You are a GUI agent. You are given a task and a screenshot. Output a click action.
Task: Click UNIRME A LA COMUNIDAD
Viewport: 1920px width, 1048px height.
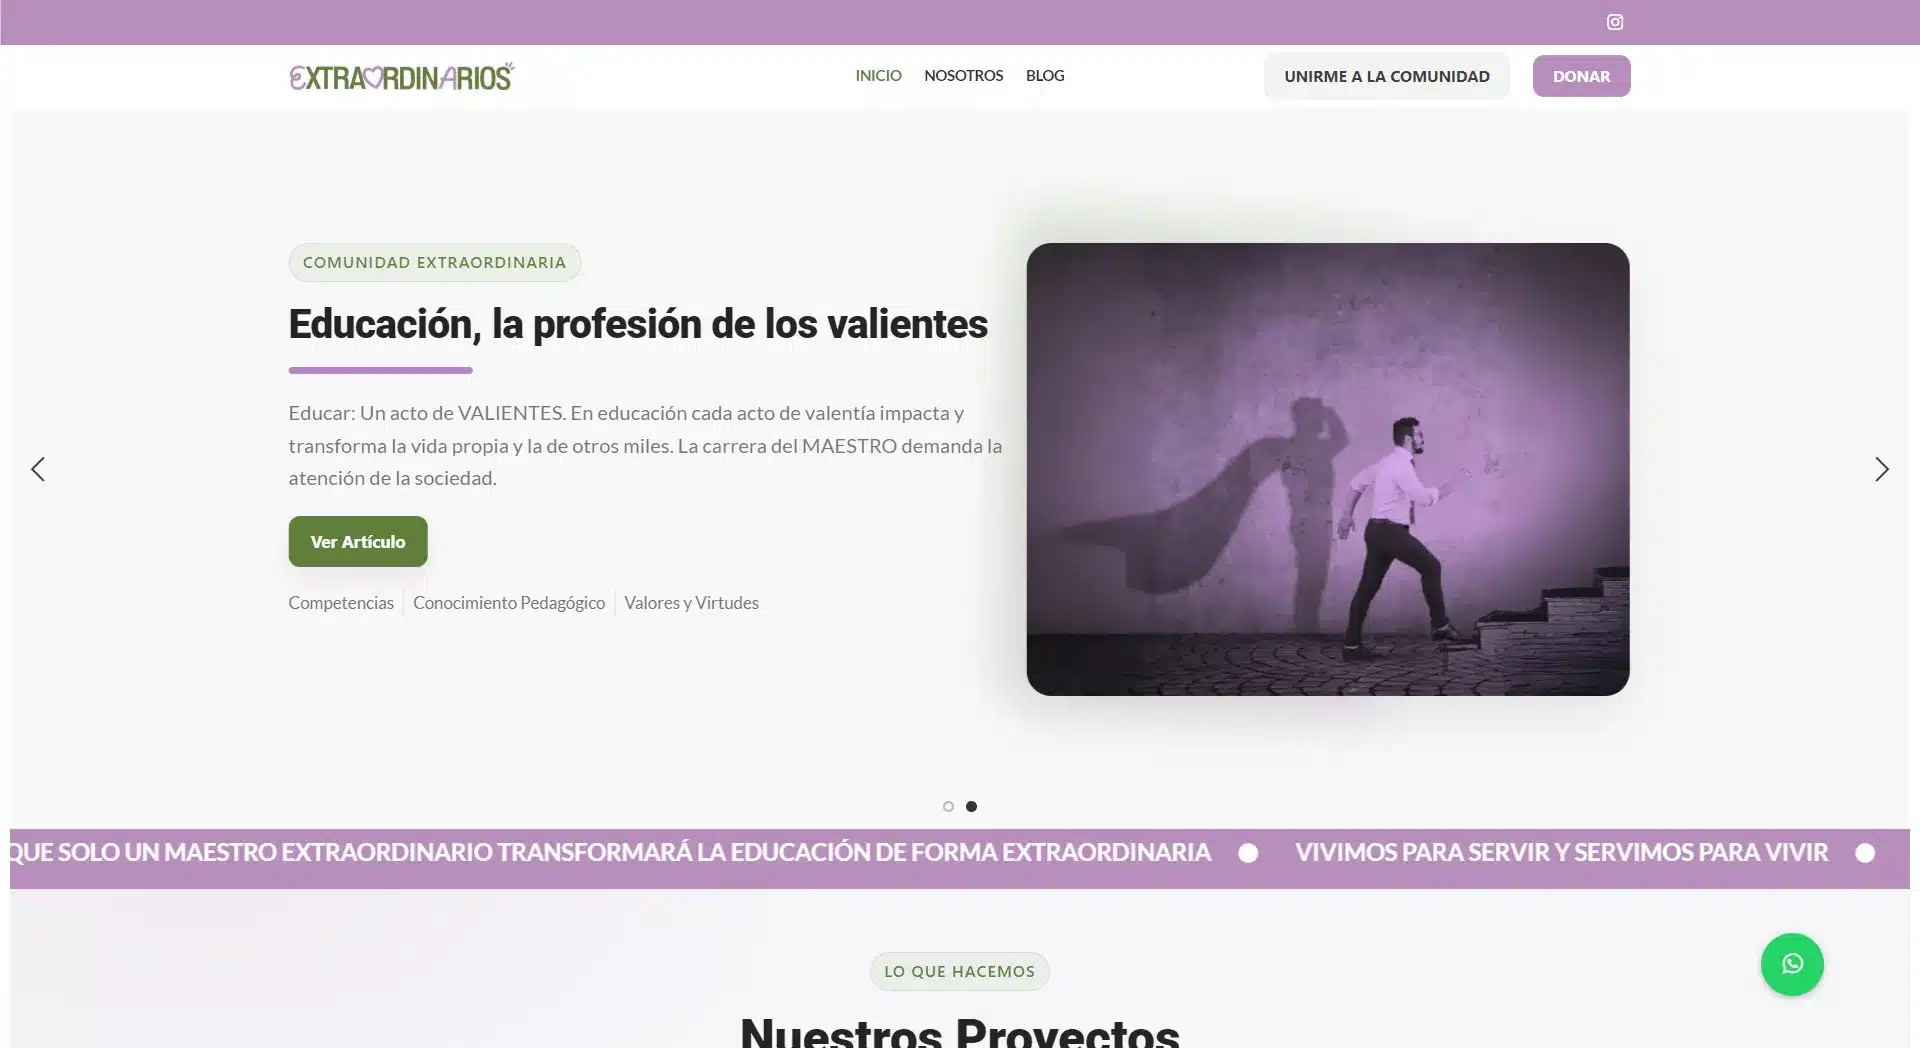(1387, 75)
